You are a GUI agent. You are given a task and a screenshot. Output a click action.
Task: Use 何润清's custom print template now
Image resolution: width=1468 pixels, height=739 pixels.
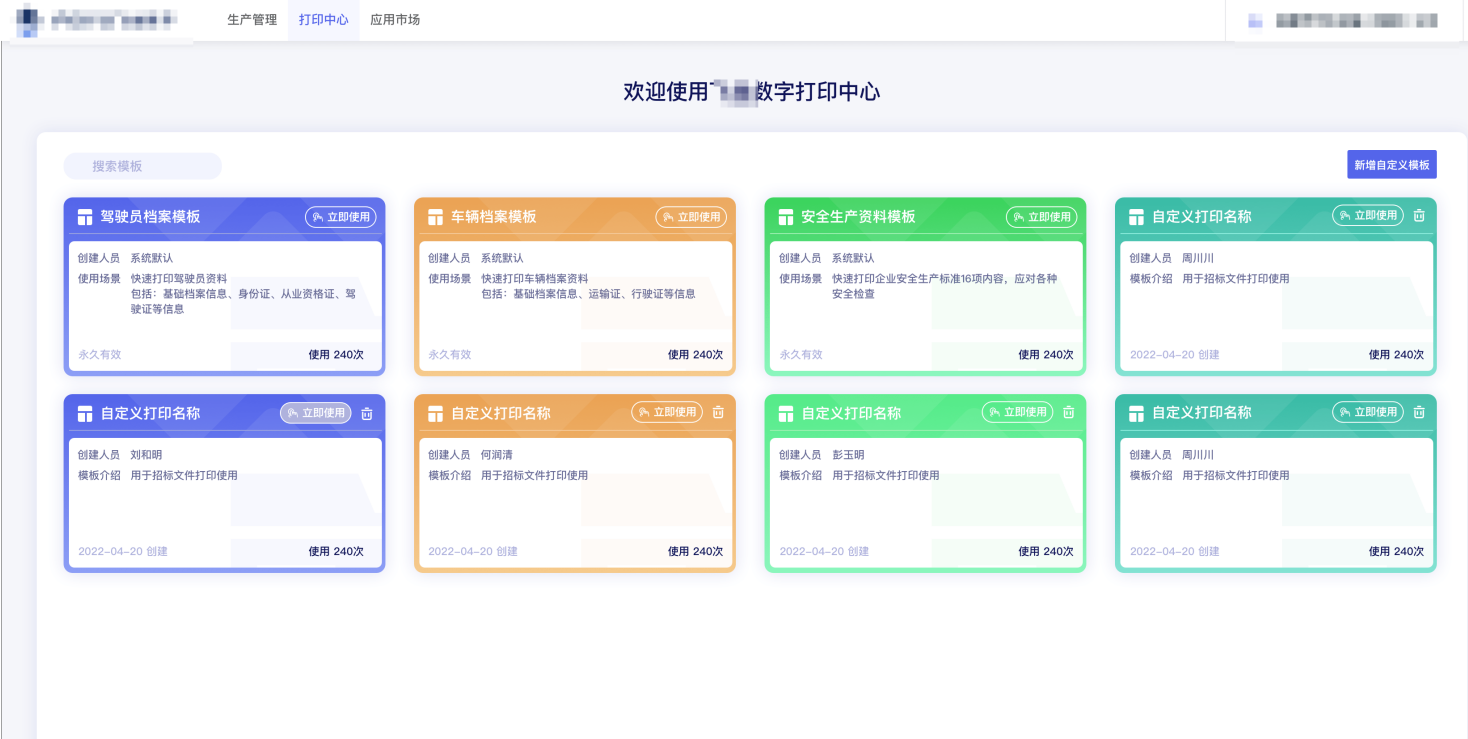coord(667,412)
